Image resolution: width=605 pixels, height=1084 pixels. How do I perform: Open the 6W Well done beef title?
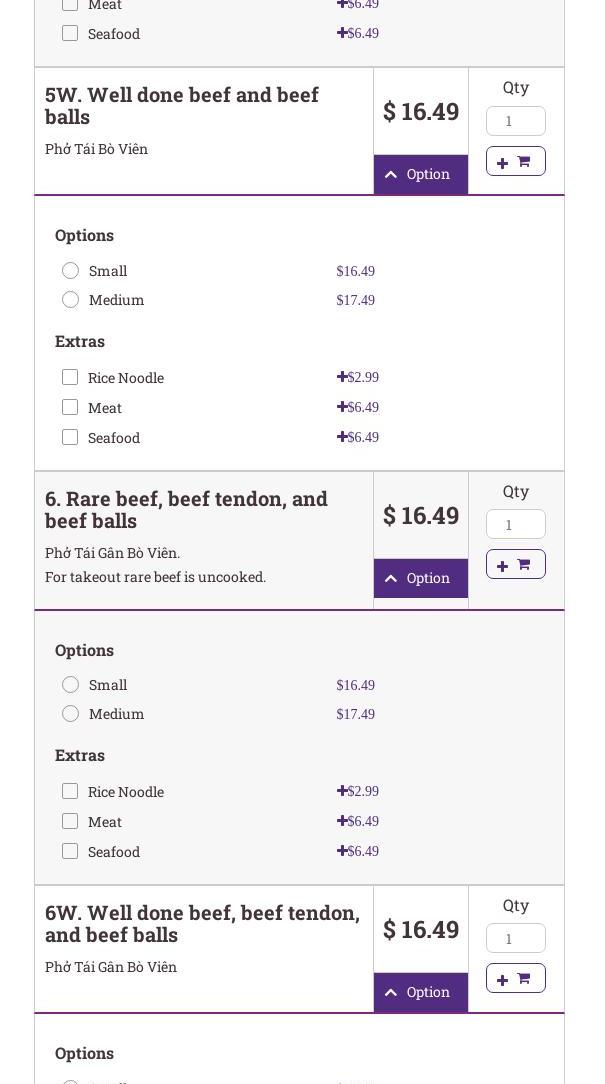pyautogui.click(x=202, y=924)
